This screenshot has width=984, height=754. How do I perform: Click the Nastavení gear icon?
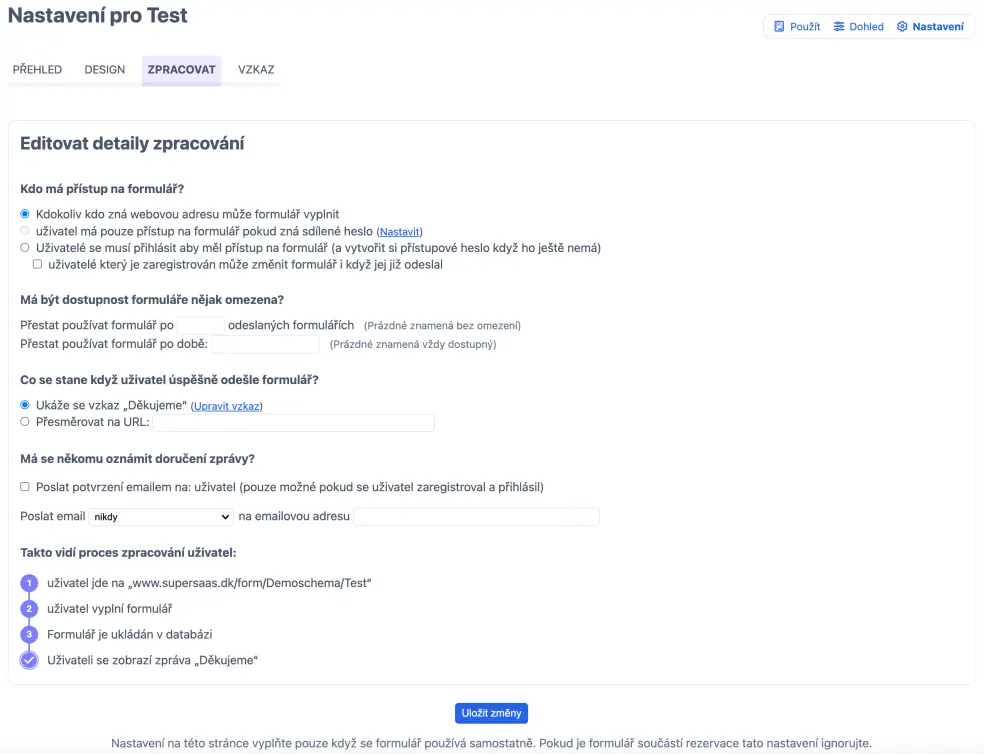[902, 27]
